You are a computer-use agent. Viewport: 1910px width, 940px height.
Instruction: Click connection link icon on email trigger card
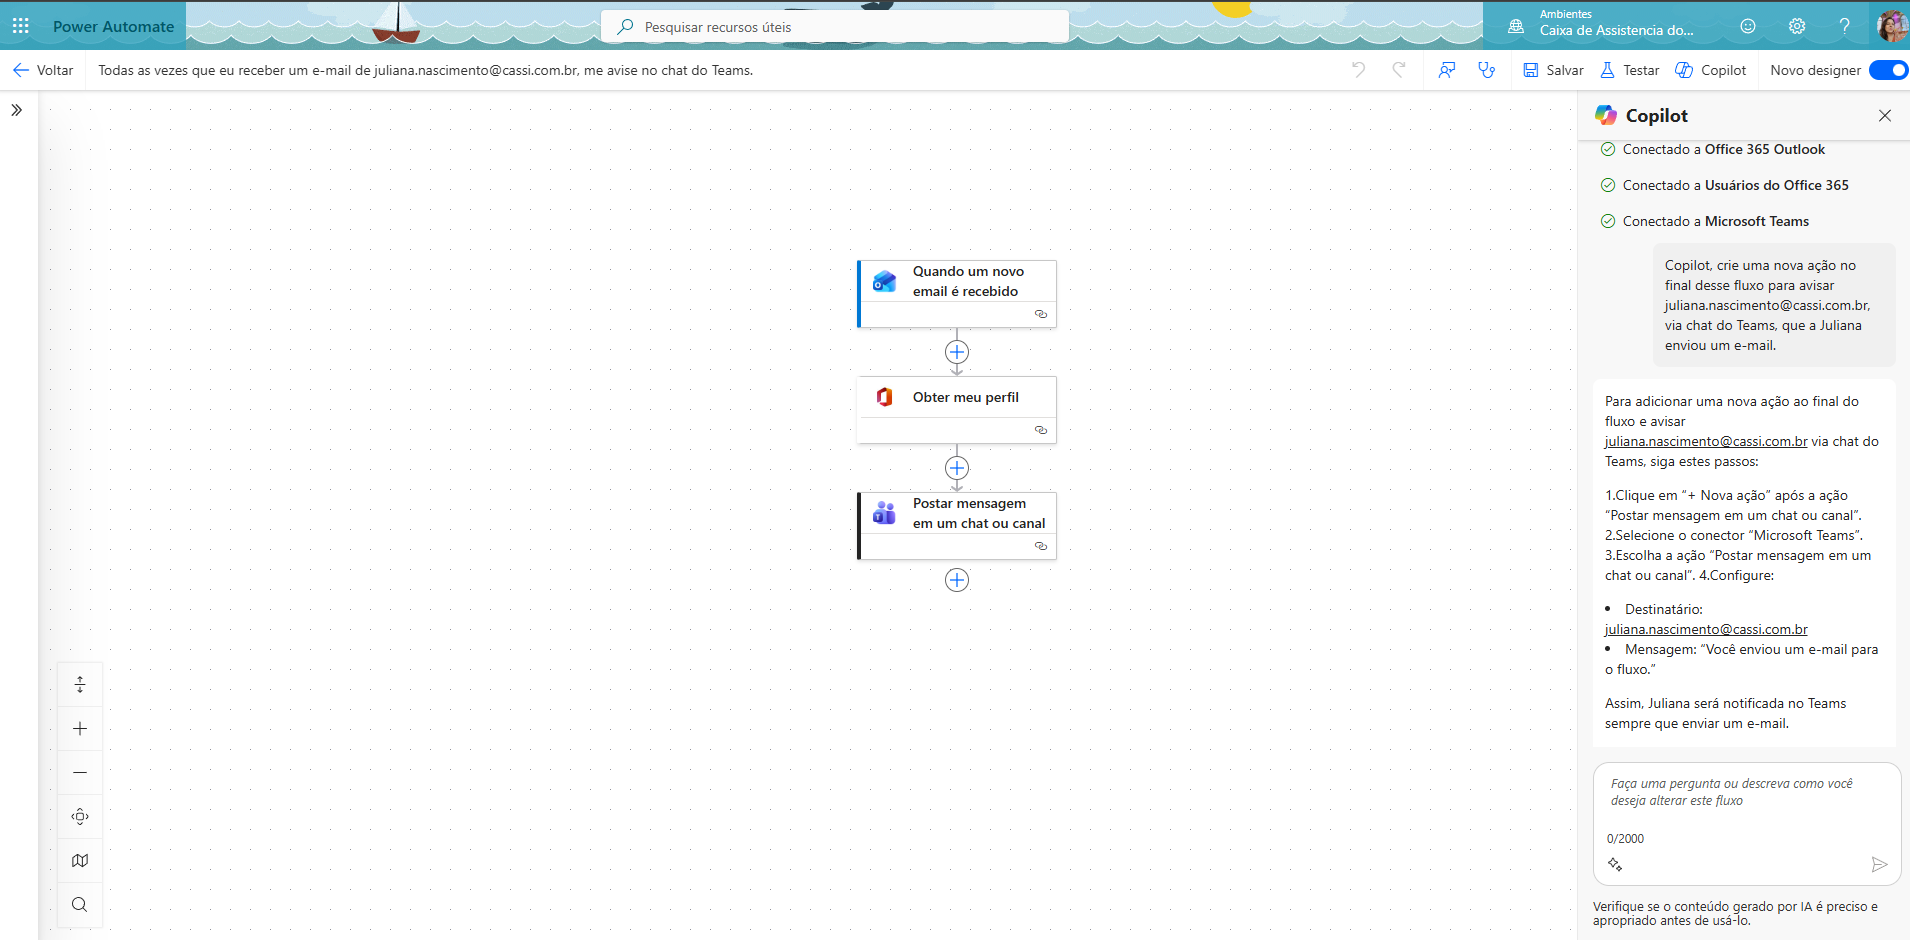[x=1041, y=314]
